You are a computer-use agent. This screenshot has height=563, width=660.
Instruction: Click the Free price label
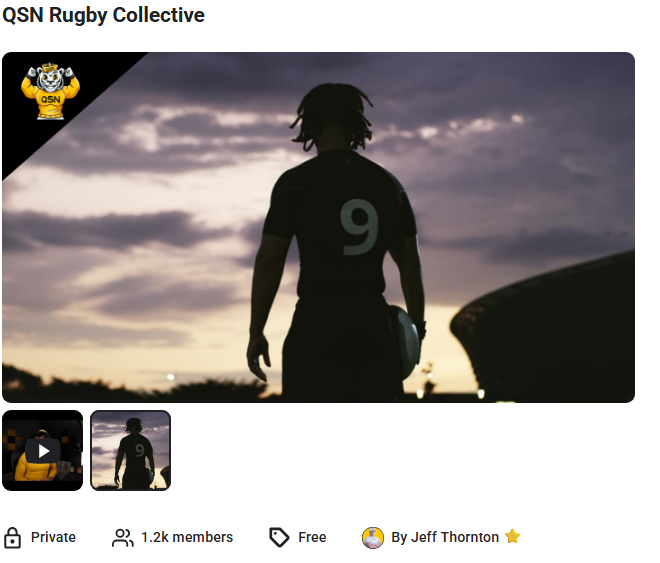[x=312, y=537]
